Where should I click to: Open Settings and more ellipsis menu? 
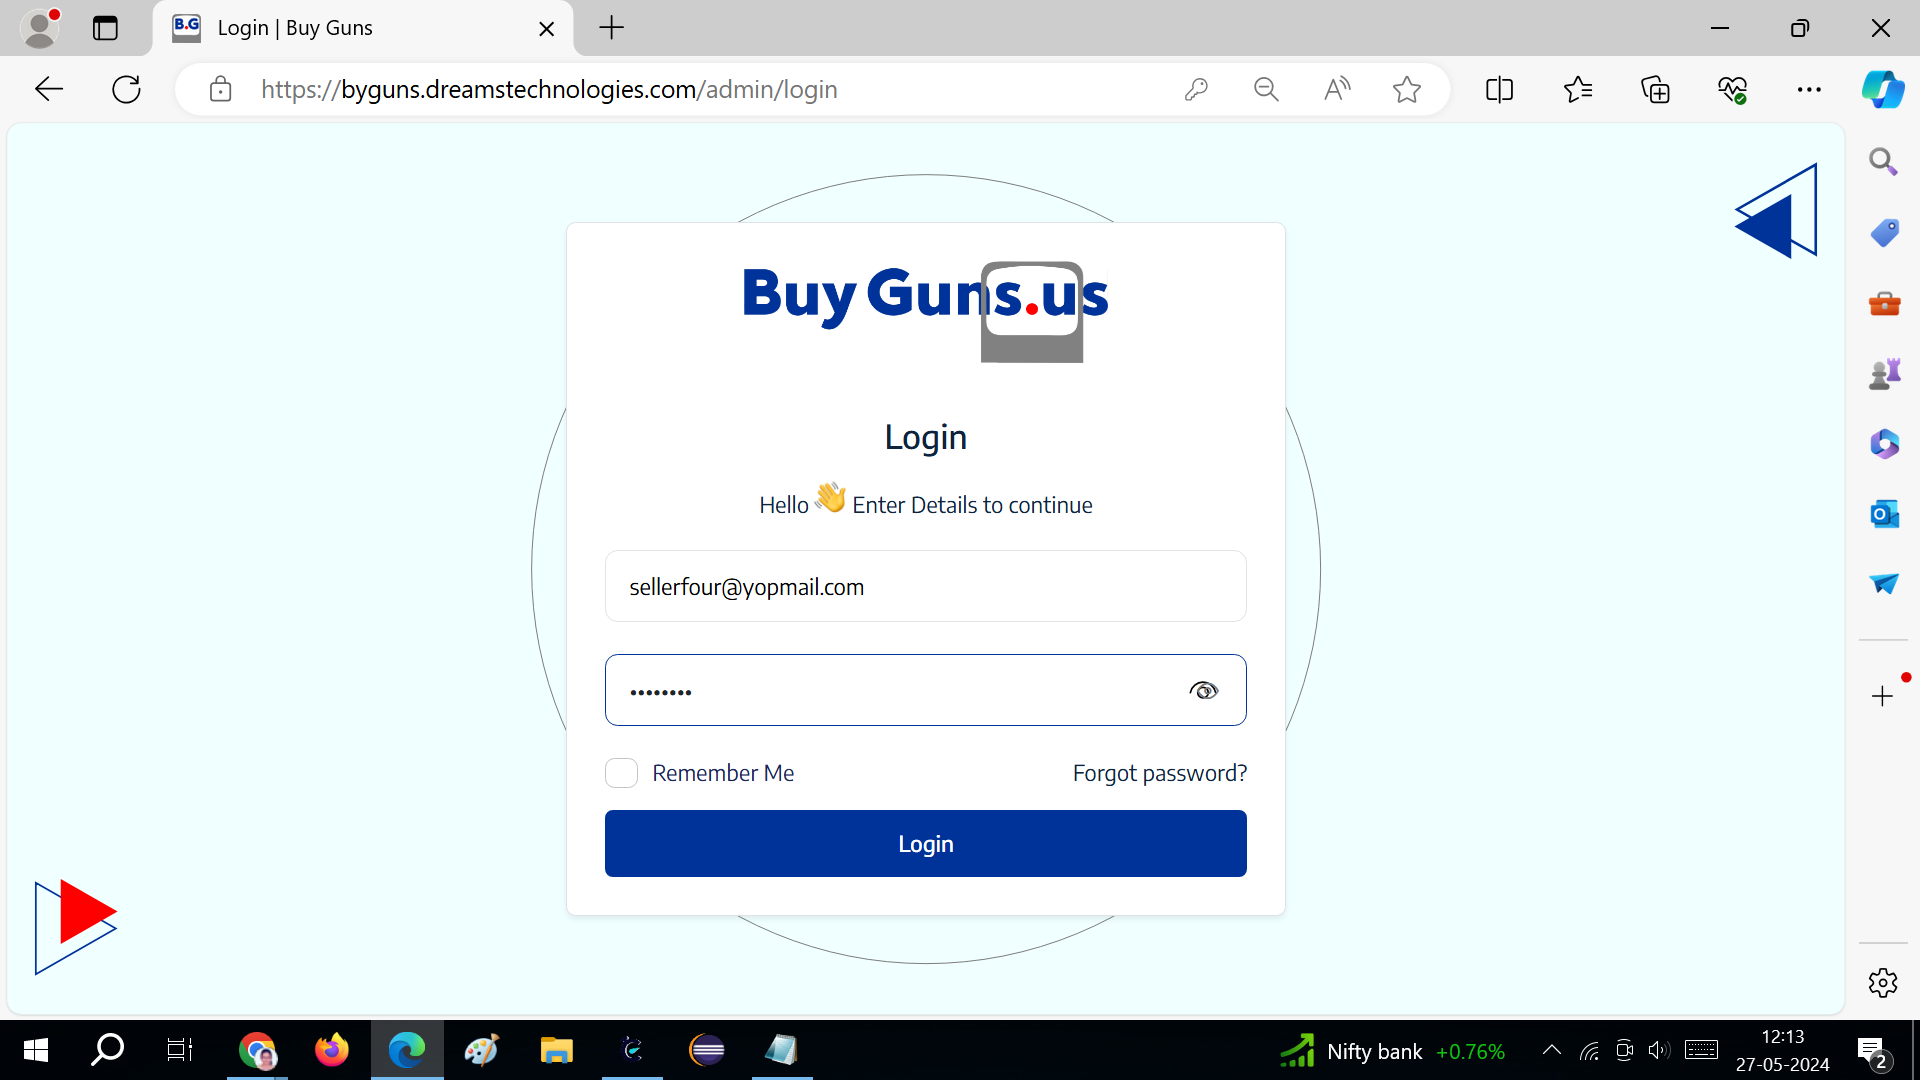point(1809,89)
